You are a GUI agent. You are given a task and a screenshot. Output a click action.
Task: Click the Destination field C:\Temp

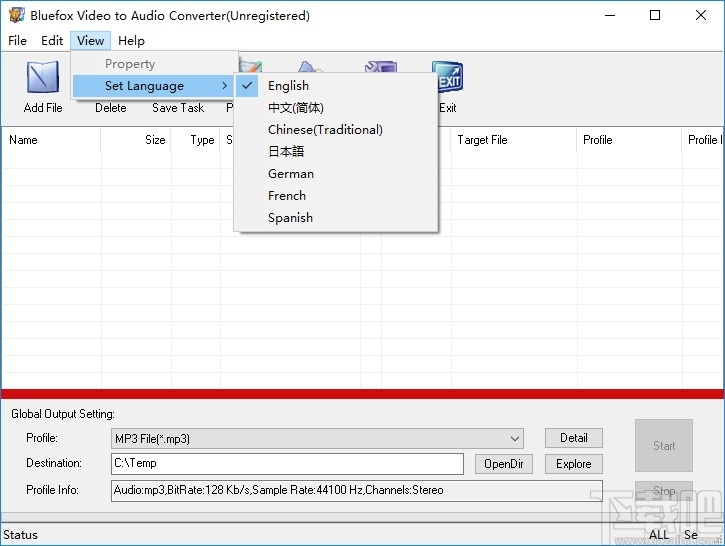pyautogui.click(x=287, y=464)
